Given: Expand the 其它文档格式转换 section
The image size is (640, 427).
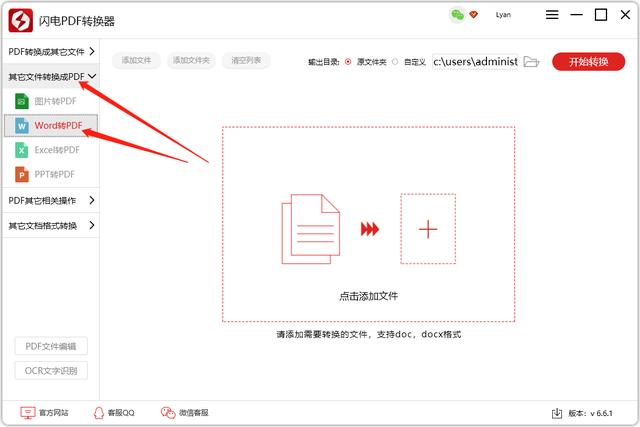Looking at the screenshot, I should (x=50, y=225).
